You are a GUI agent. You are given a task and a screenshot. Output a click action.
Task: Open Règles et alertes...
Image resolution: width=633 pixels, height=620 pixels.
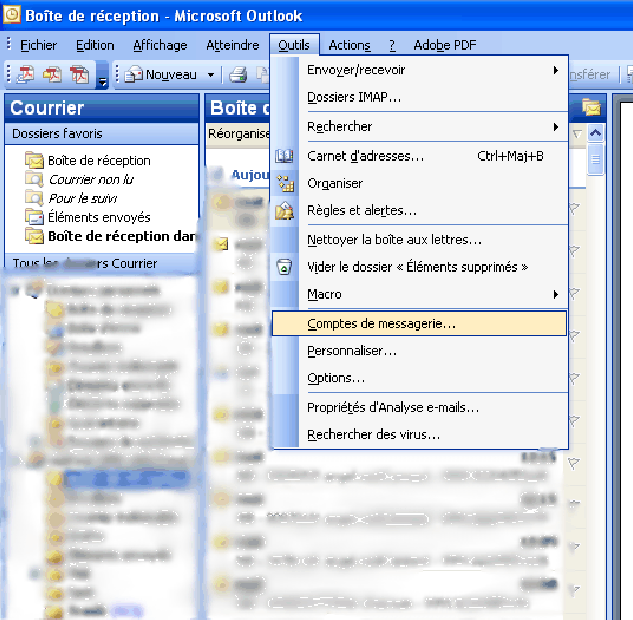[420, 211]
